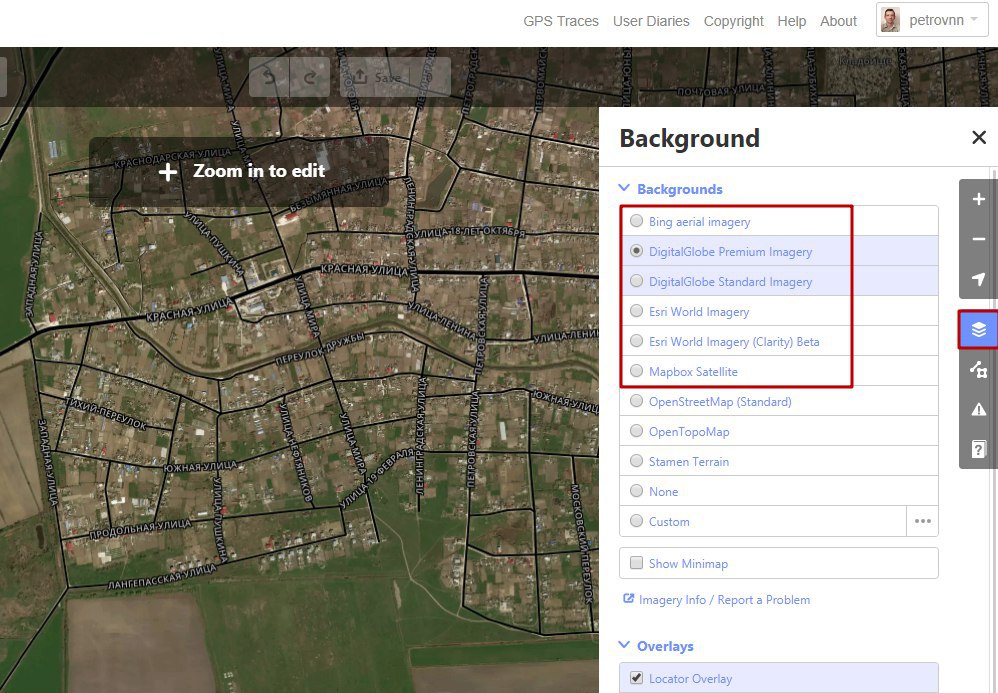This screenshot has width=998, height=693.
Task: Click the 'Улица Нефтяников' street label
Action: pos(296,452)
